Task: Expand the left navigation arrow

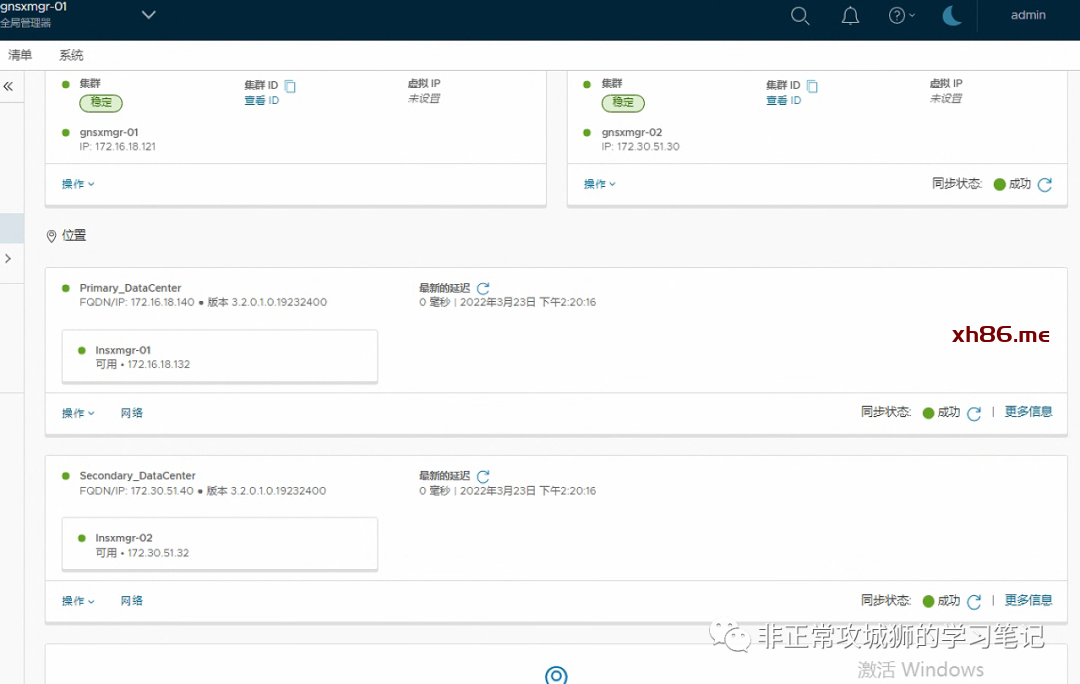Action: 8,259
